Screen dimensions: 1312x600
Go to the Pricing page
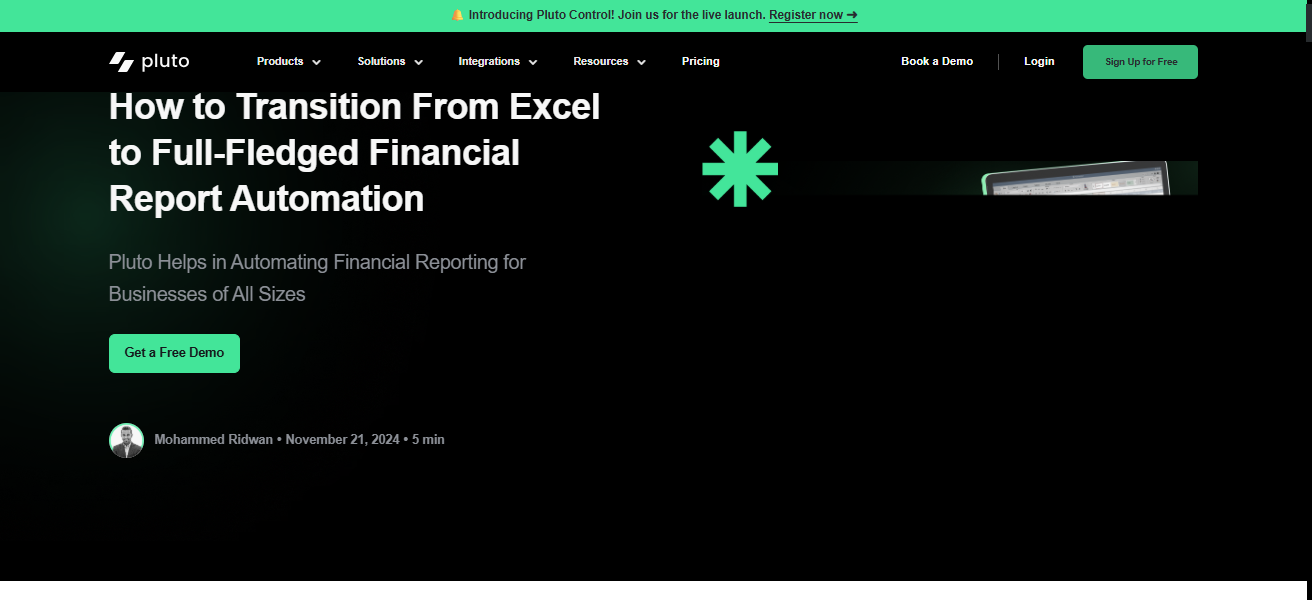(x=700, y=62)
